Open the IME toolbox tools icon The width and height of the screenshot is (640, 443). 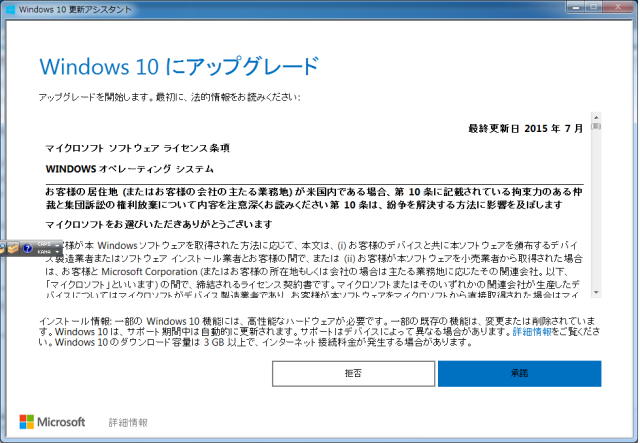tap(13, 248)
